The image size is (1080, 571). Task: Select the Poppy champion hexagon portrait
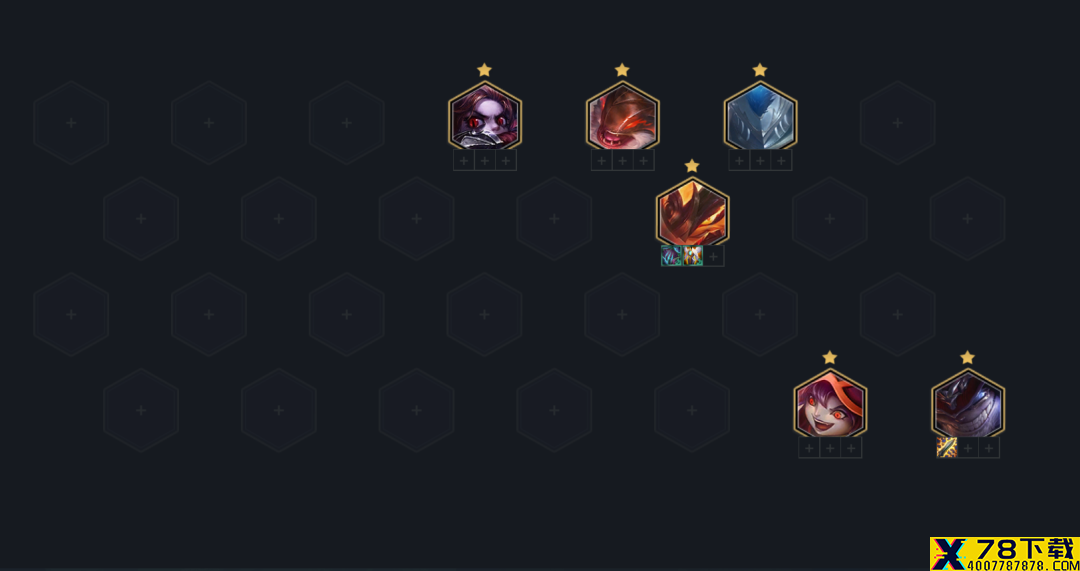[484, 116]
